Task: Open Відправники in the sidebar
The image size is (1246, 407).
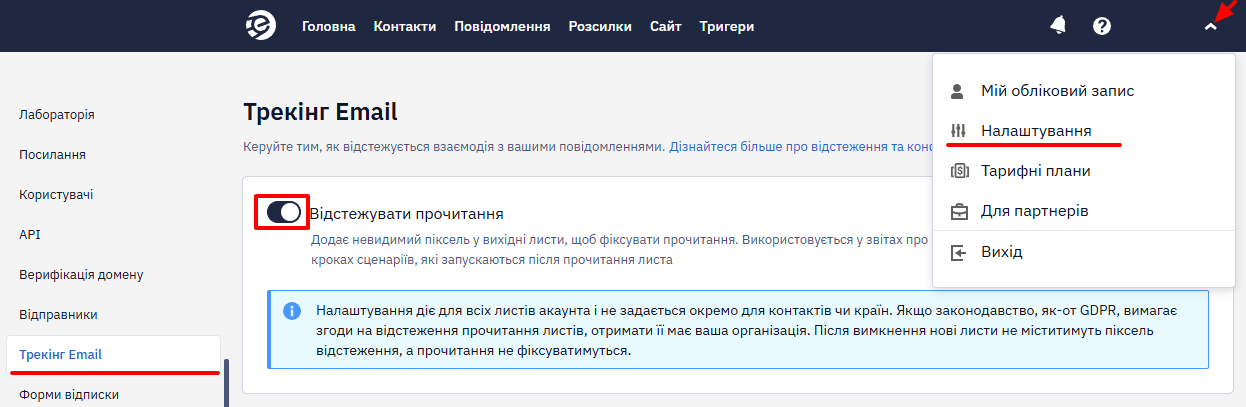Action: [58, 314]
